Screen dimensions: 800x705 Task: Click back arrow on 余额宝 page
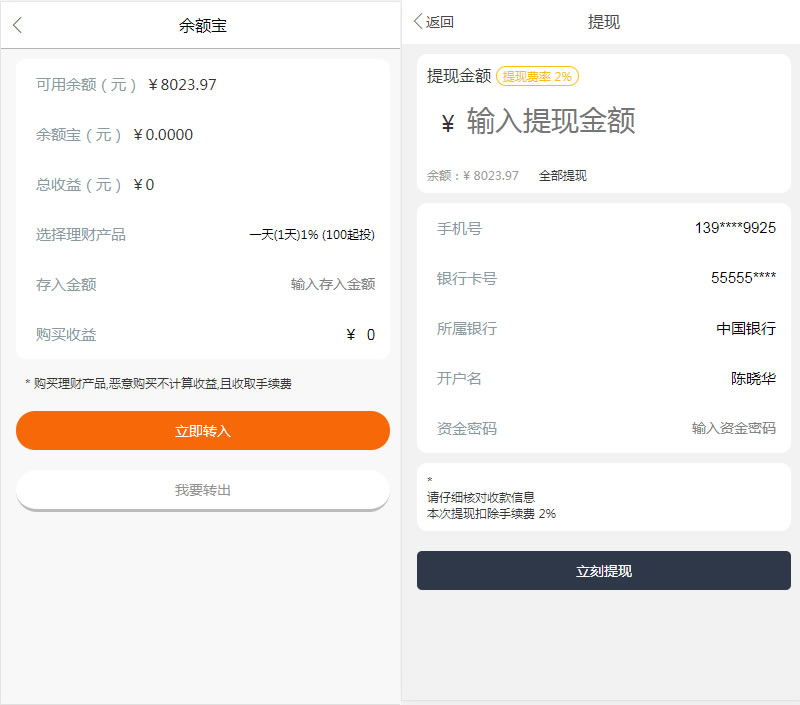[17, 26]
